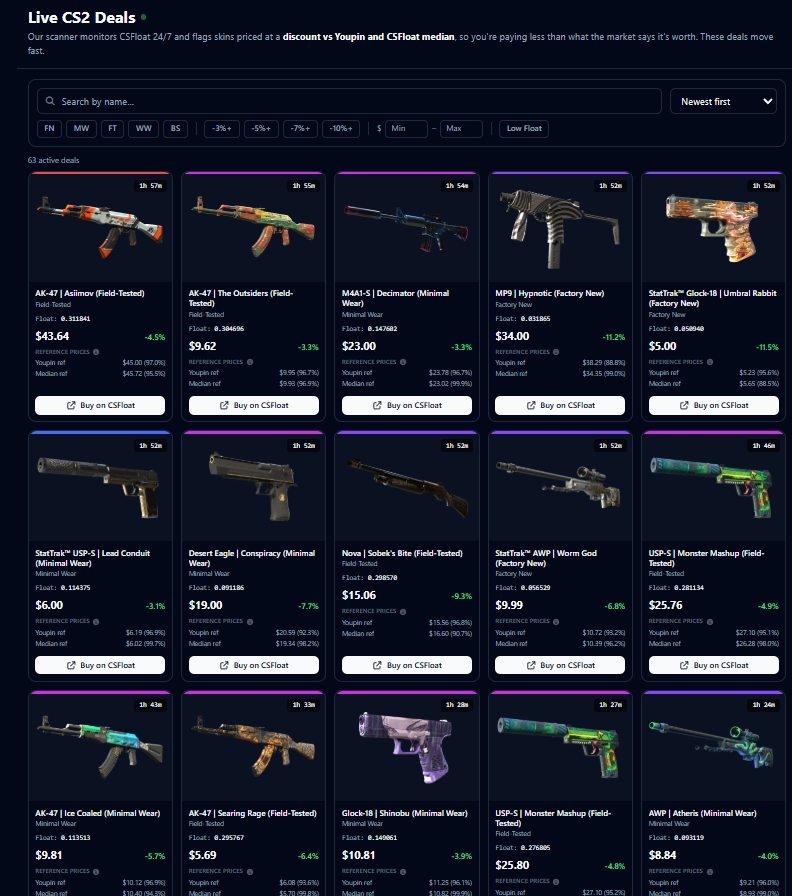
Task: Click info icon on Nova Sobek's Bite reference prices
Action: [x=403, y=612]
